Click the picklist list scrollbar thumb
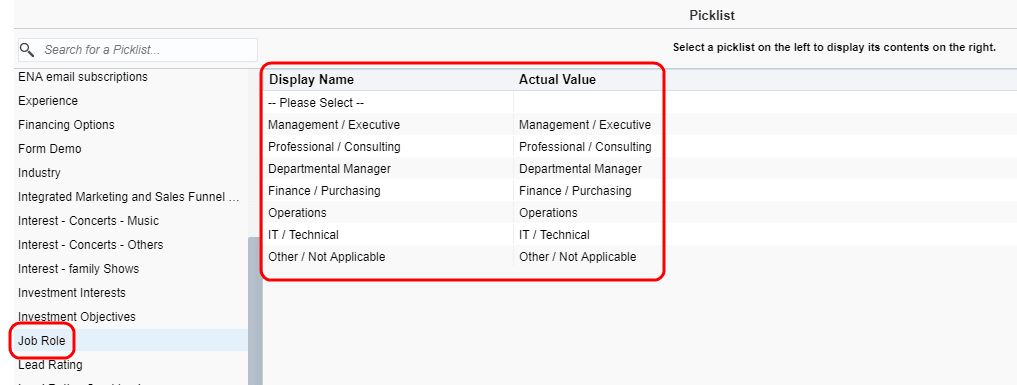 [255, 311]
